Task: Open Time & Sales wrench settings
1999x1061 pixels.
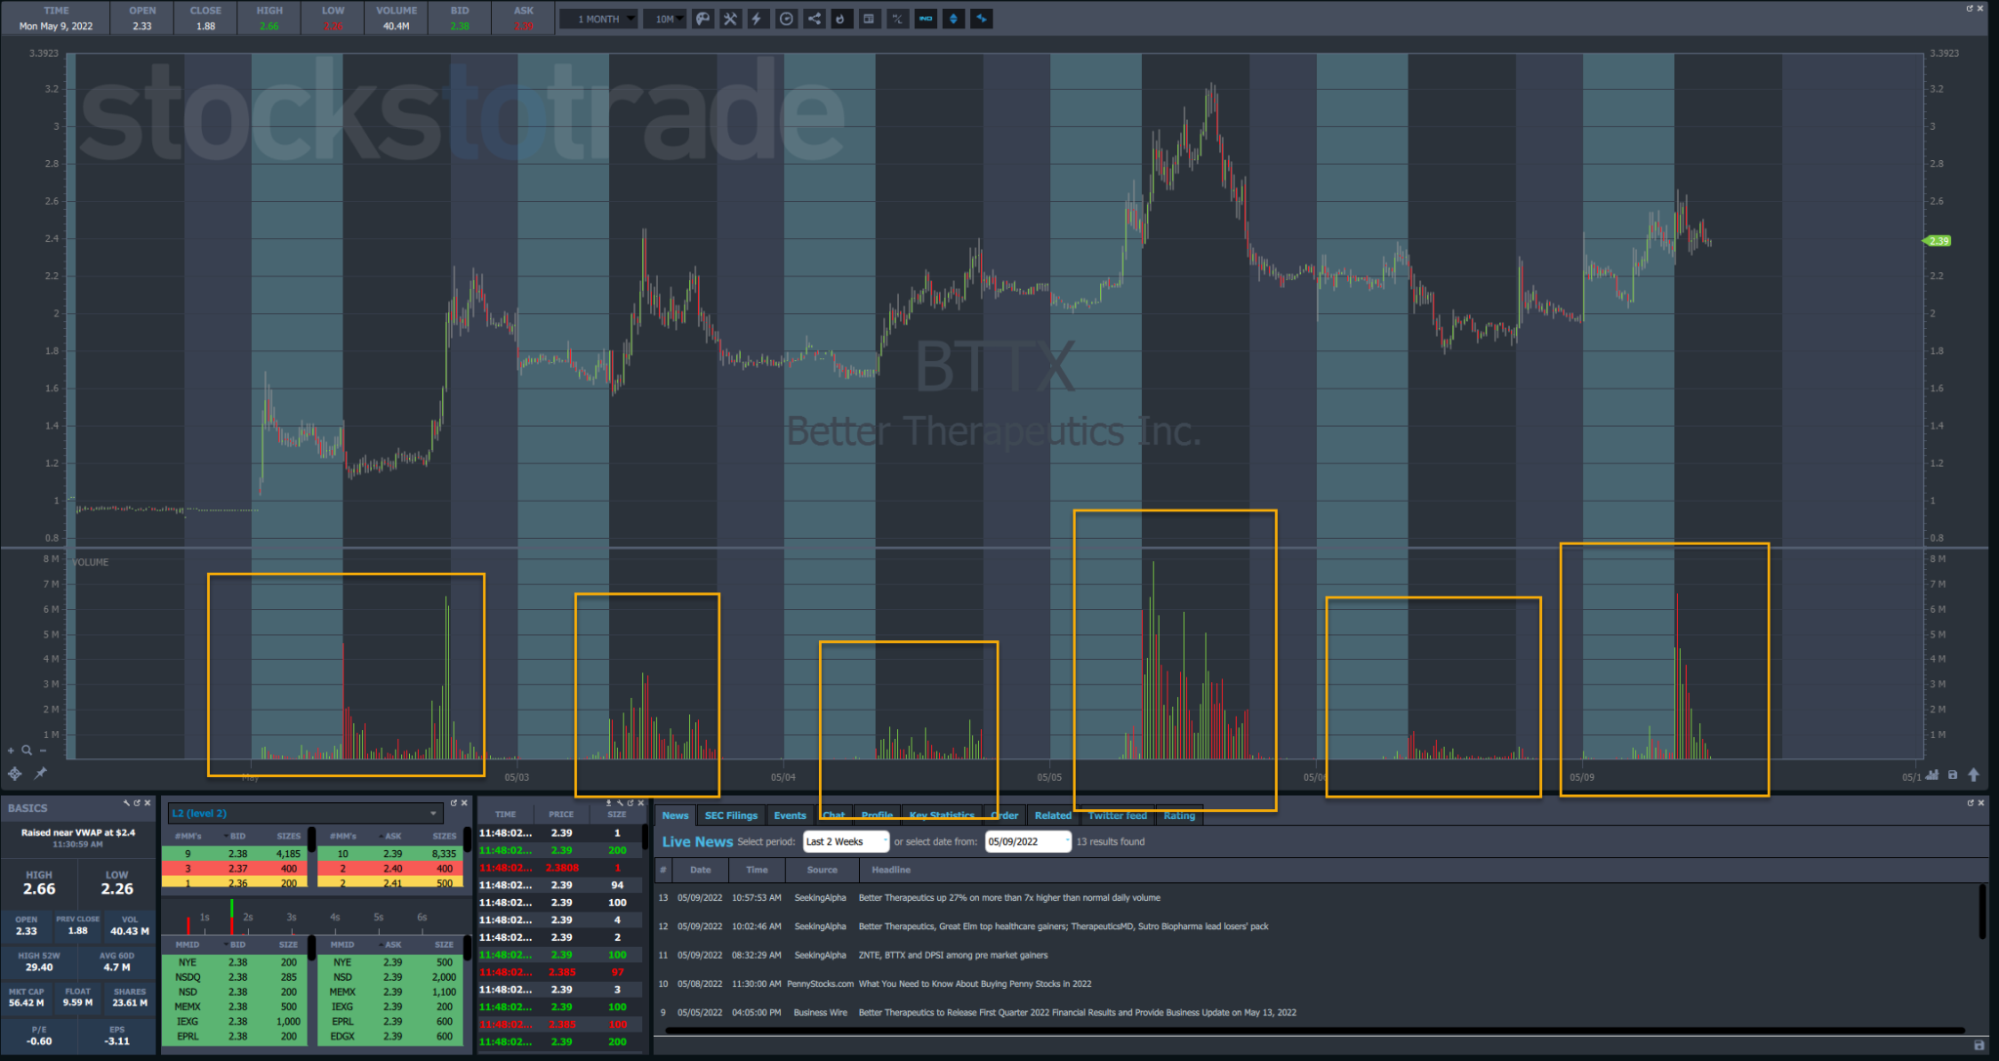Action: [x=619, y=803]
